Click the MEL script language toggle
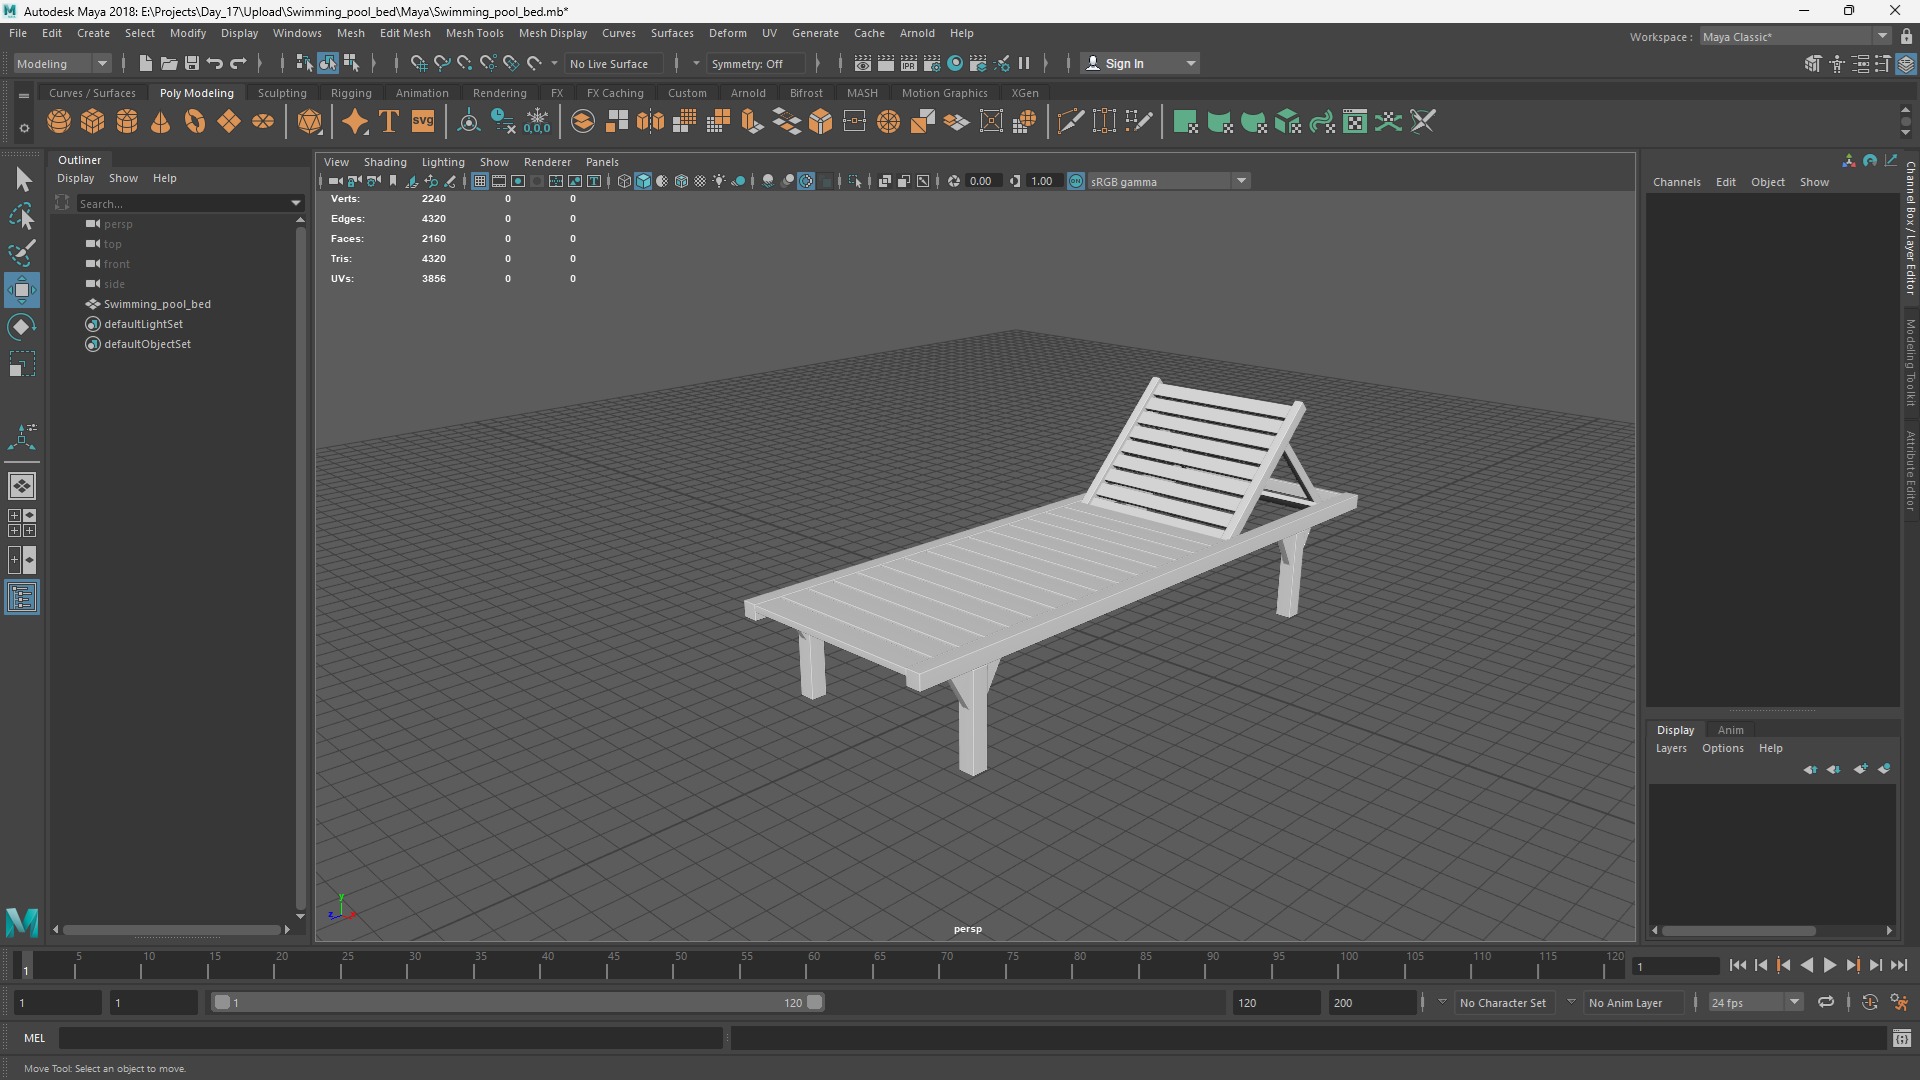 34,1038
